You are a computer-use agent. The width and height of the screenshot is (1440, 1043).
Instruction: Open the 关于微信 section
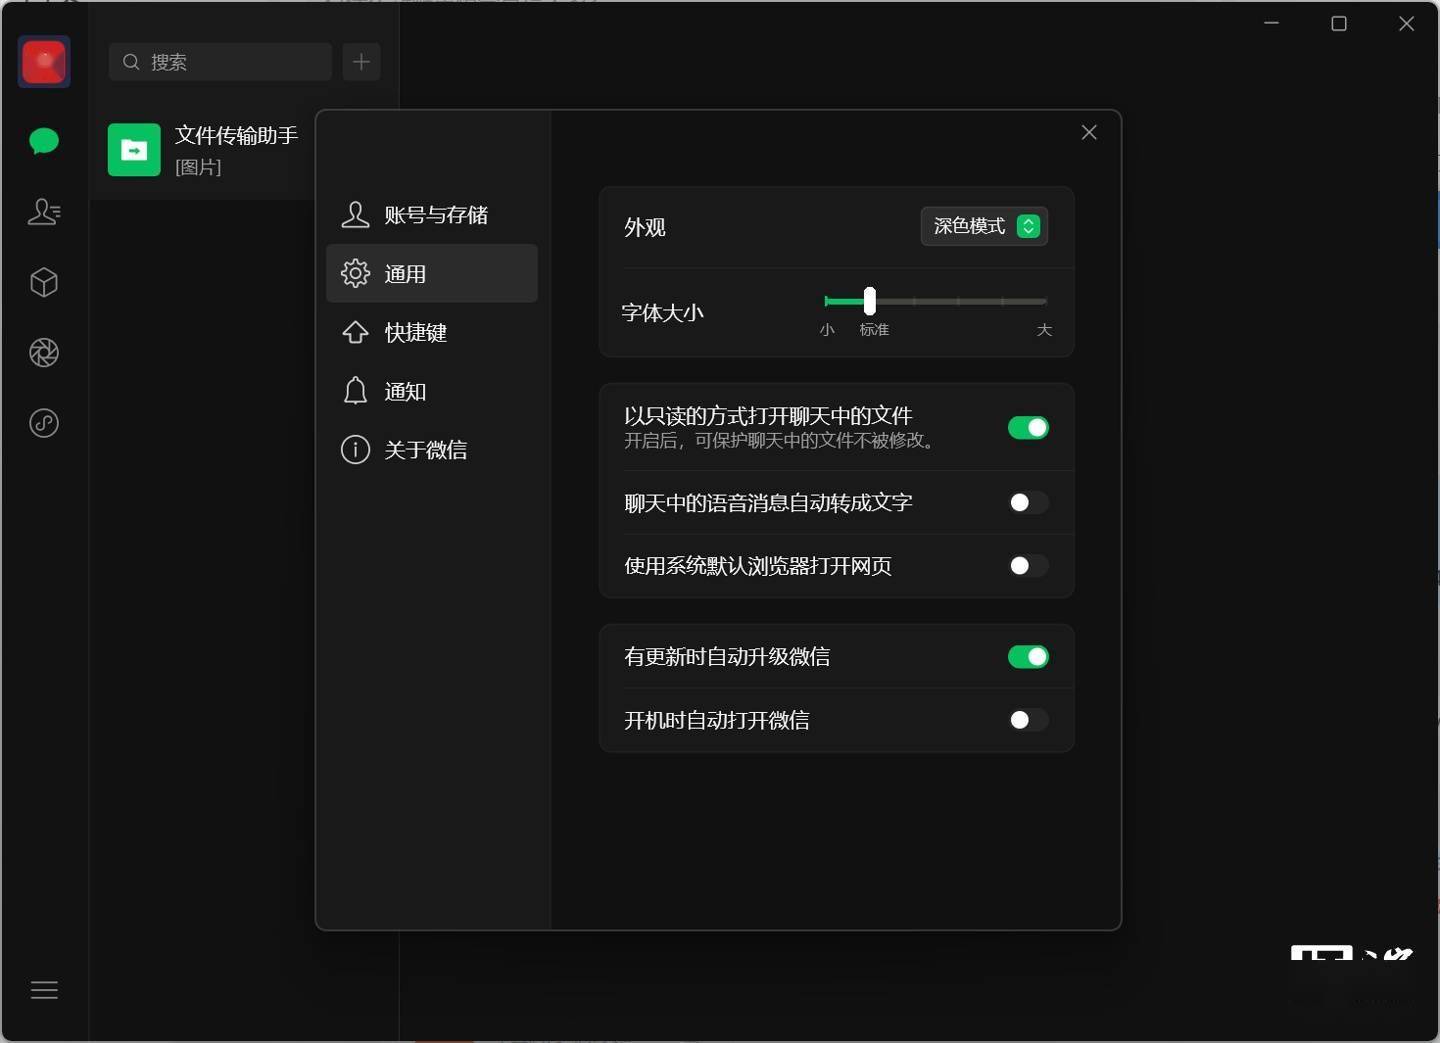pyautogui.click(x=432, y=449)
